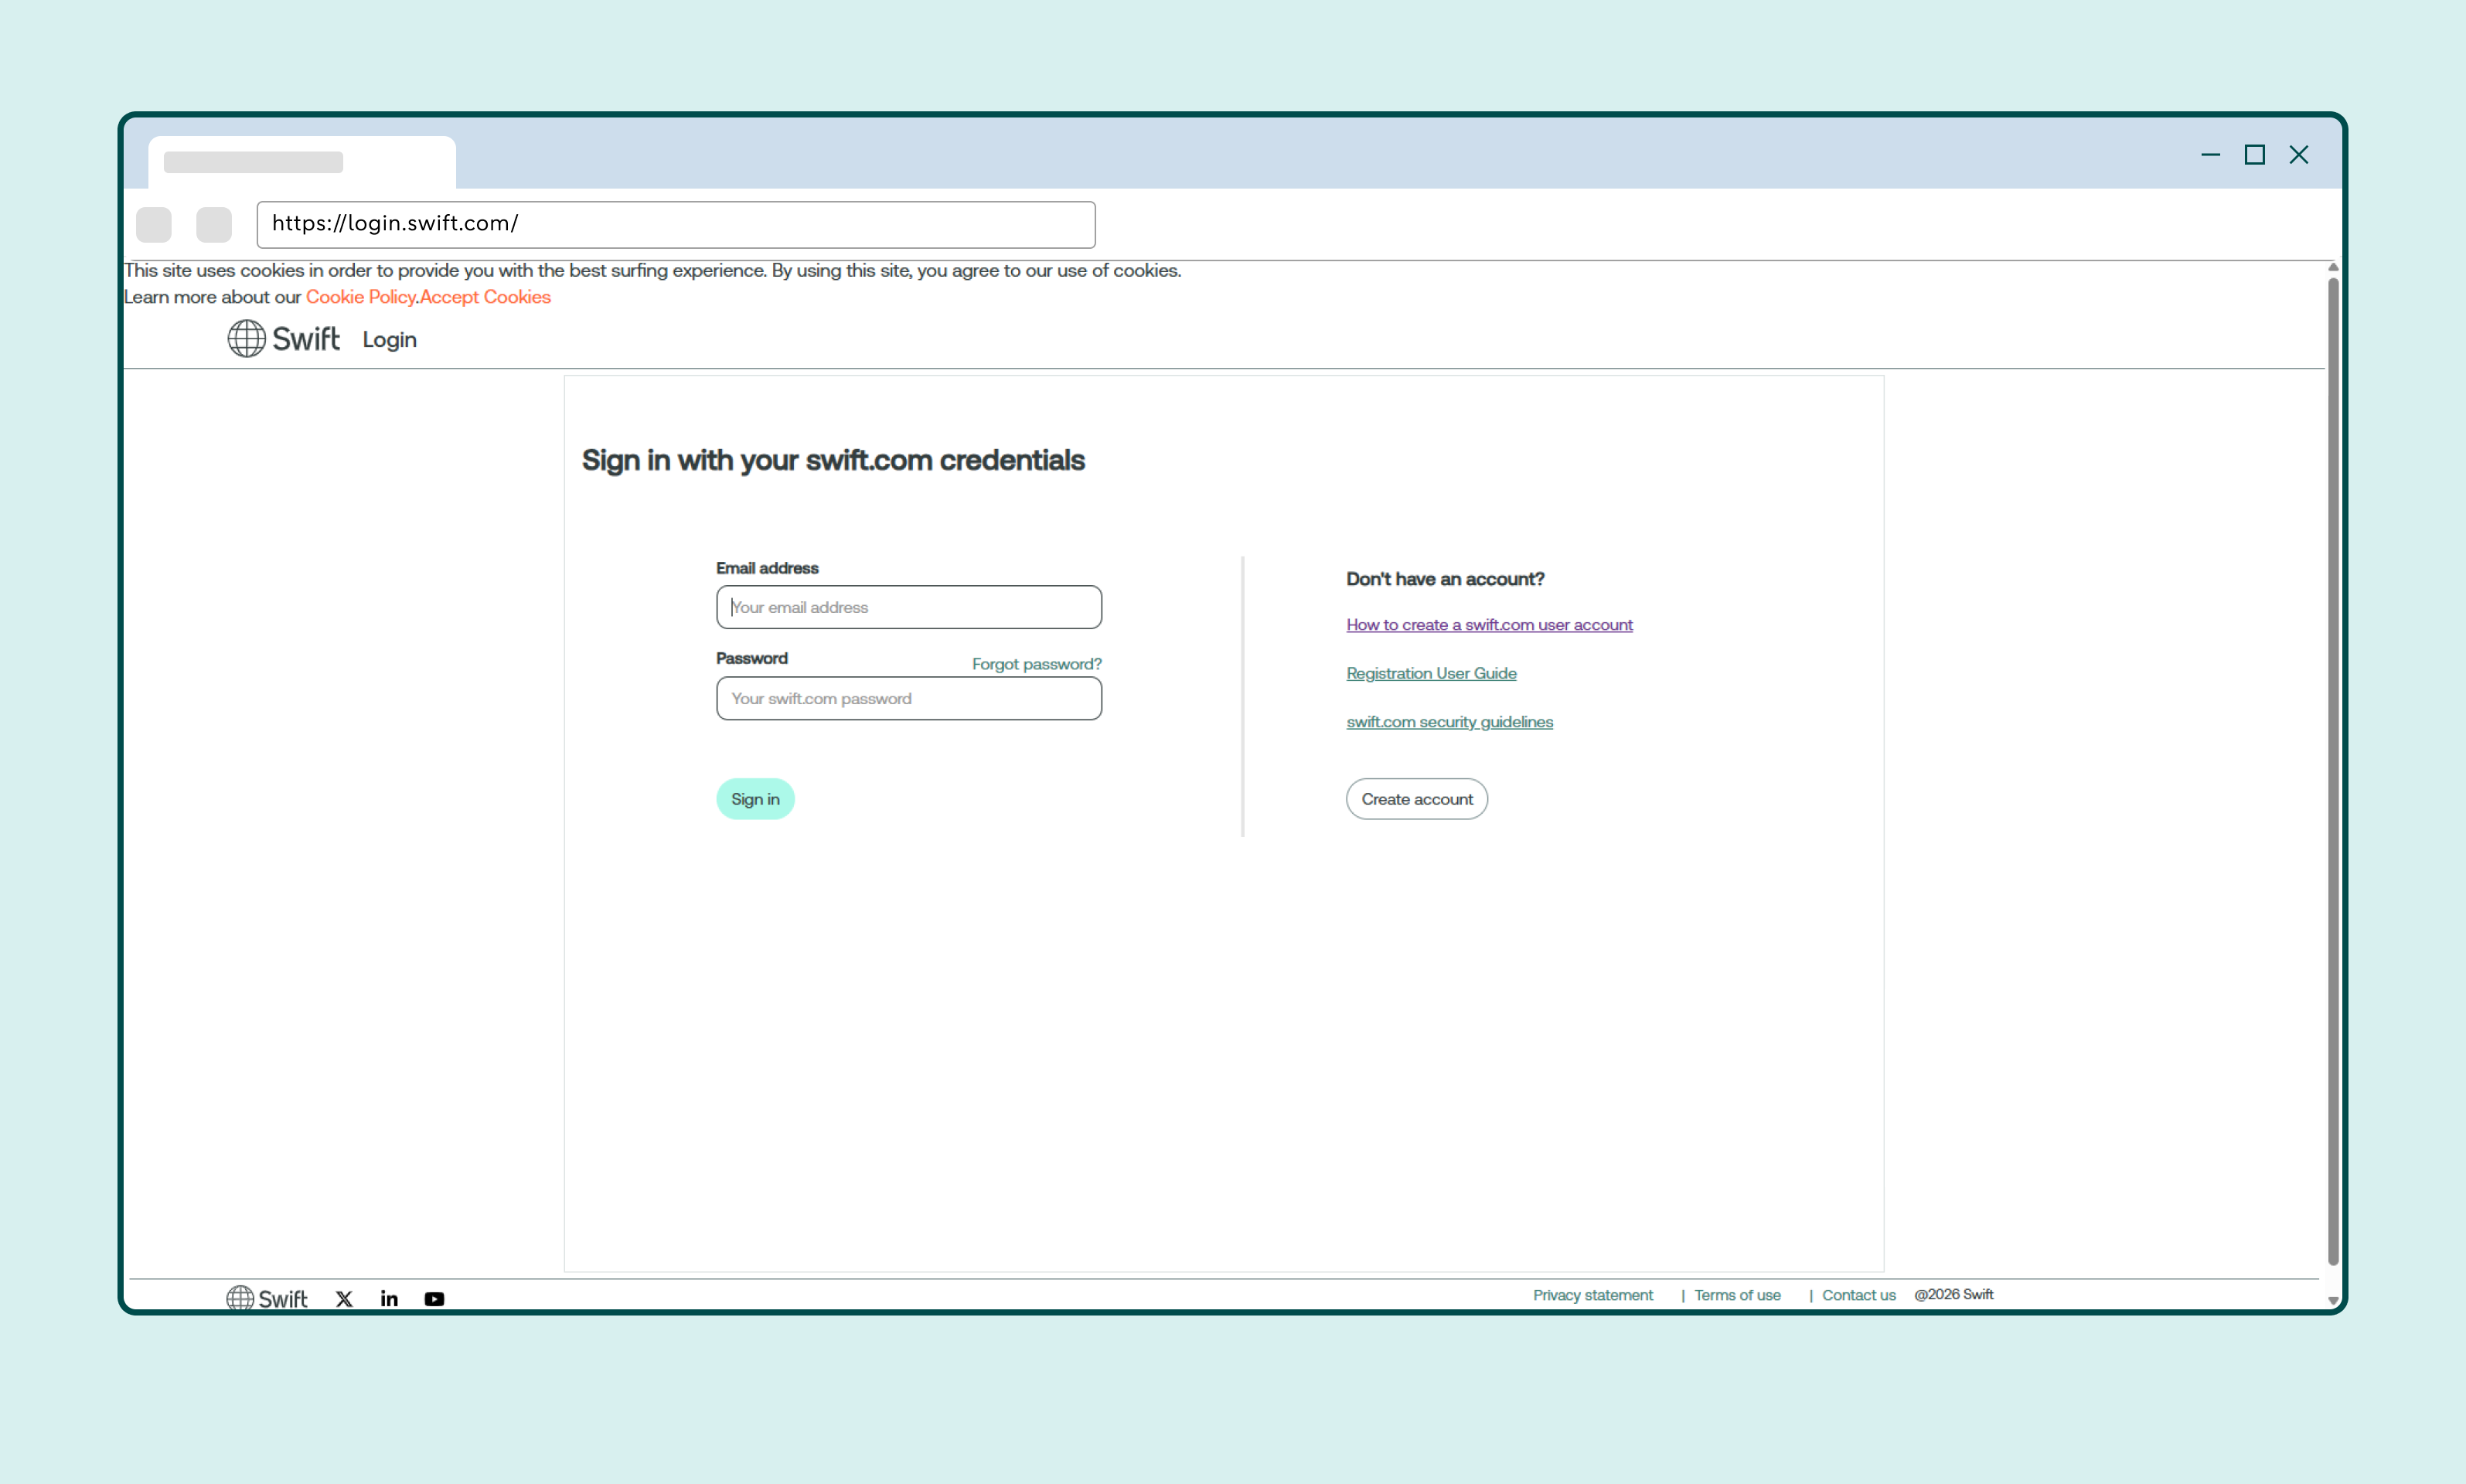This screenshot has height=1484, width=2466.
Task: Click the 'Password' field label
Action: pos(752,658)
